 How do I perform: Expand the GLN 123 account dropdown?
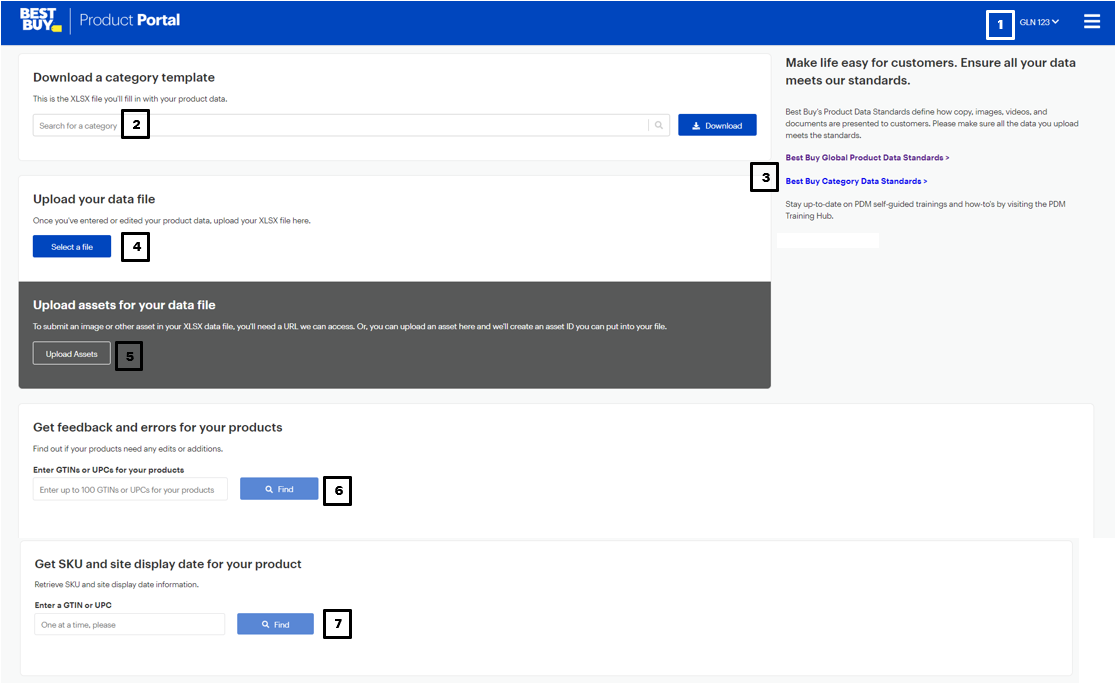coord(1039,22)
